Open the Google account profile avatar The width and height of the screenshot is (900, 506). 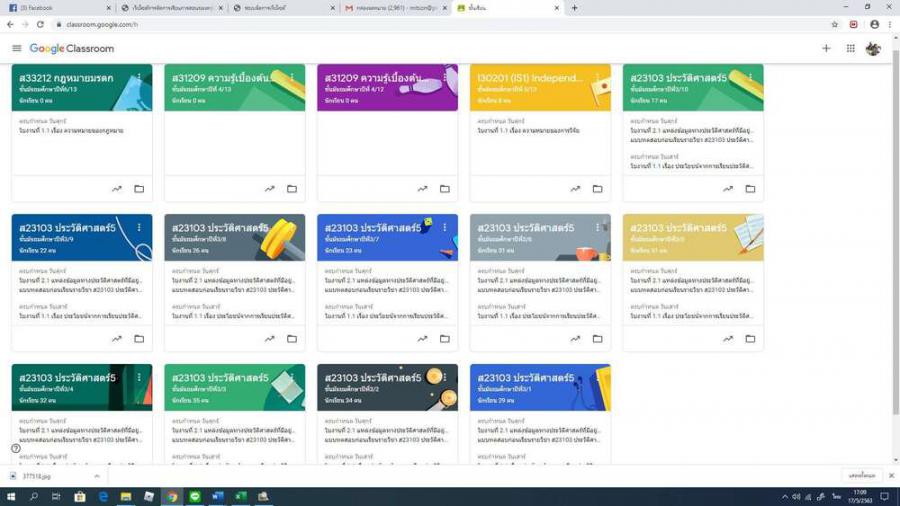pyautogui.click(x=873, y=48)
